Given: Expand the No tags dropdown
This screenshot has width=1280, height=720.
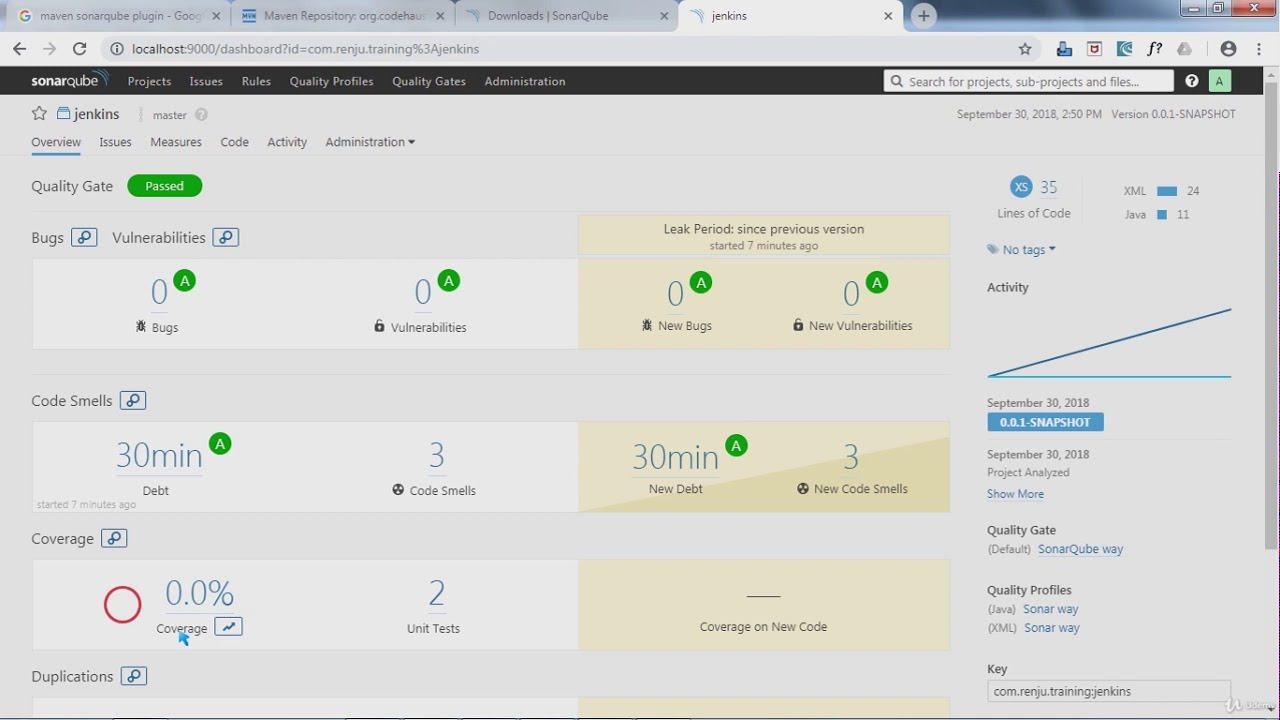Looking at the screenshot, I should click(1021, 250).
